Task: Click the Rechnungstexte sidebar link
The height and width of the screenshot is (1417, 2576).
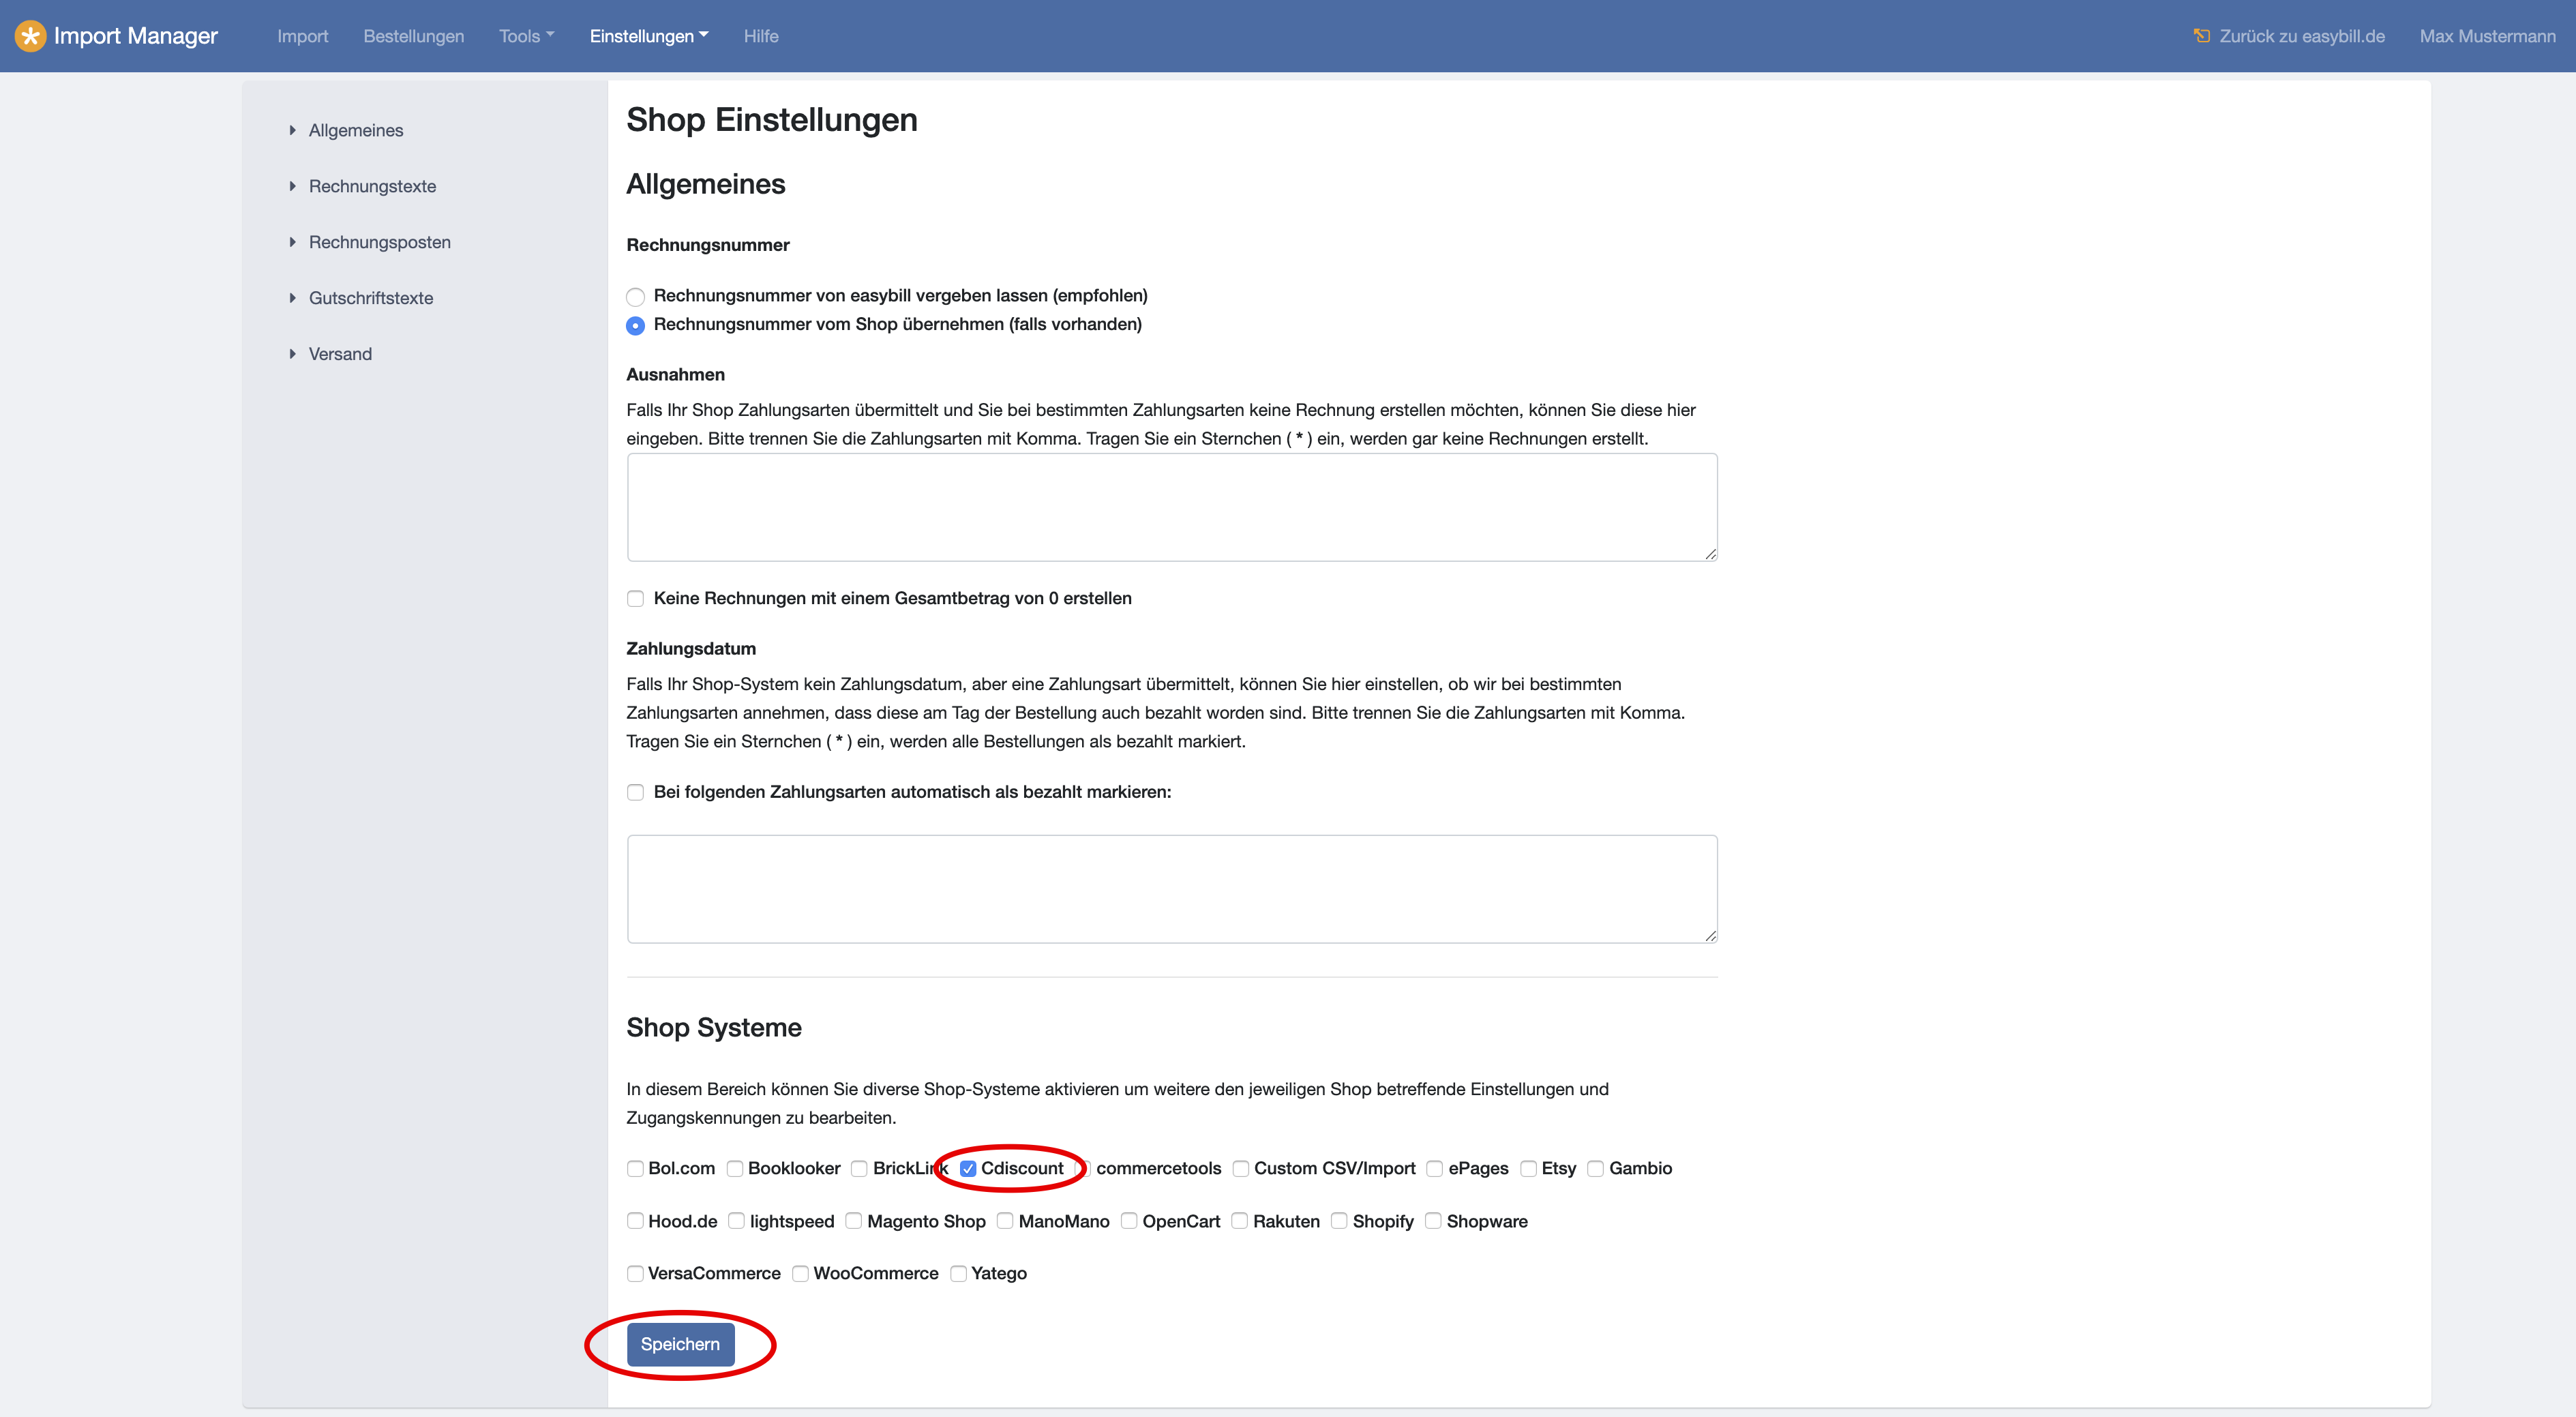Action: (372, 186)
